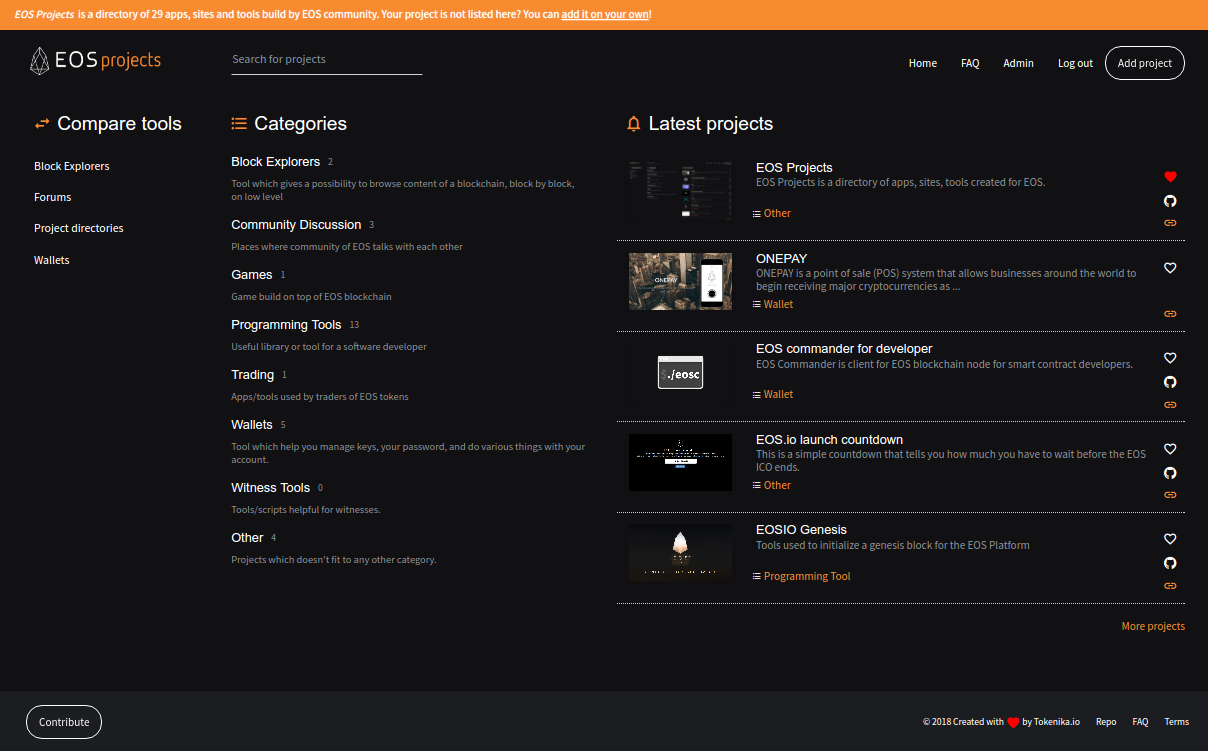Click ONEPAY thumbnail image
1208x751 pixels.
click(680, 281)
